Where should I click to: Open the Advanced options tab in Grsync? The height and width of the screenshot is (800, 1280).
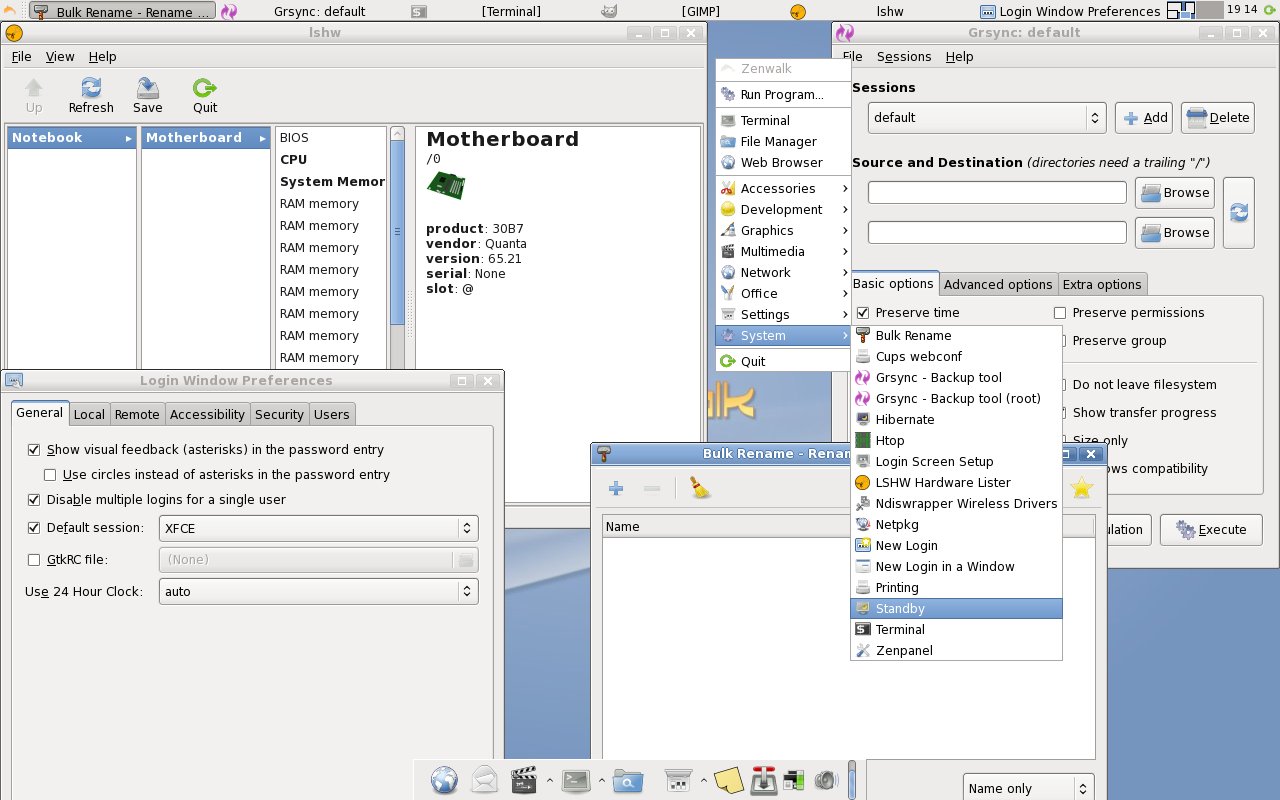click(x=998, y=284)
